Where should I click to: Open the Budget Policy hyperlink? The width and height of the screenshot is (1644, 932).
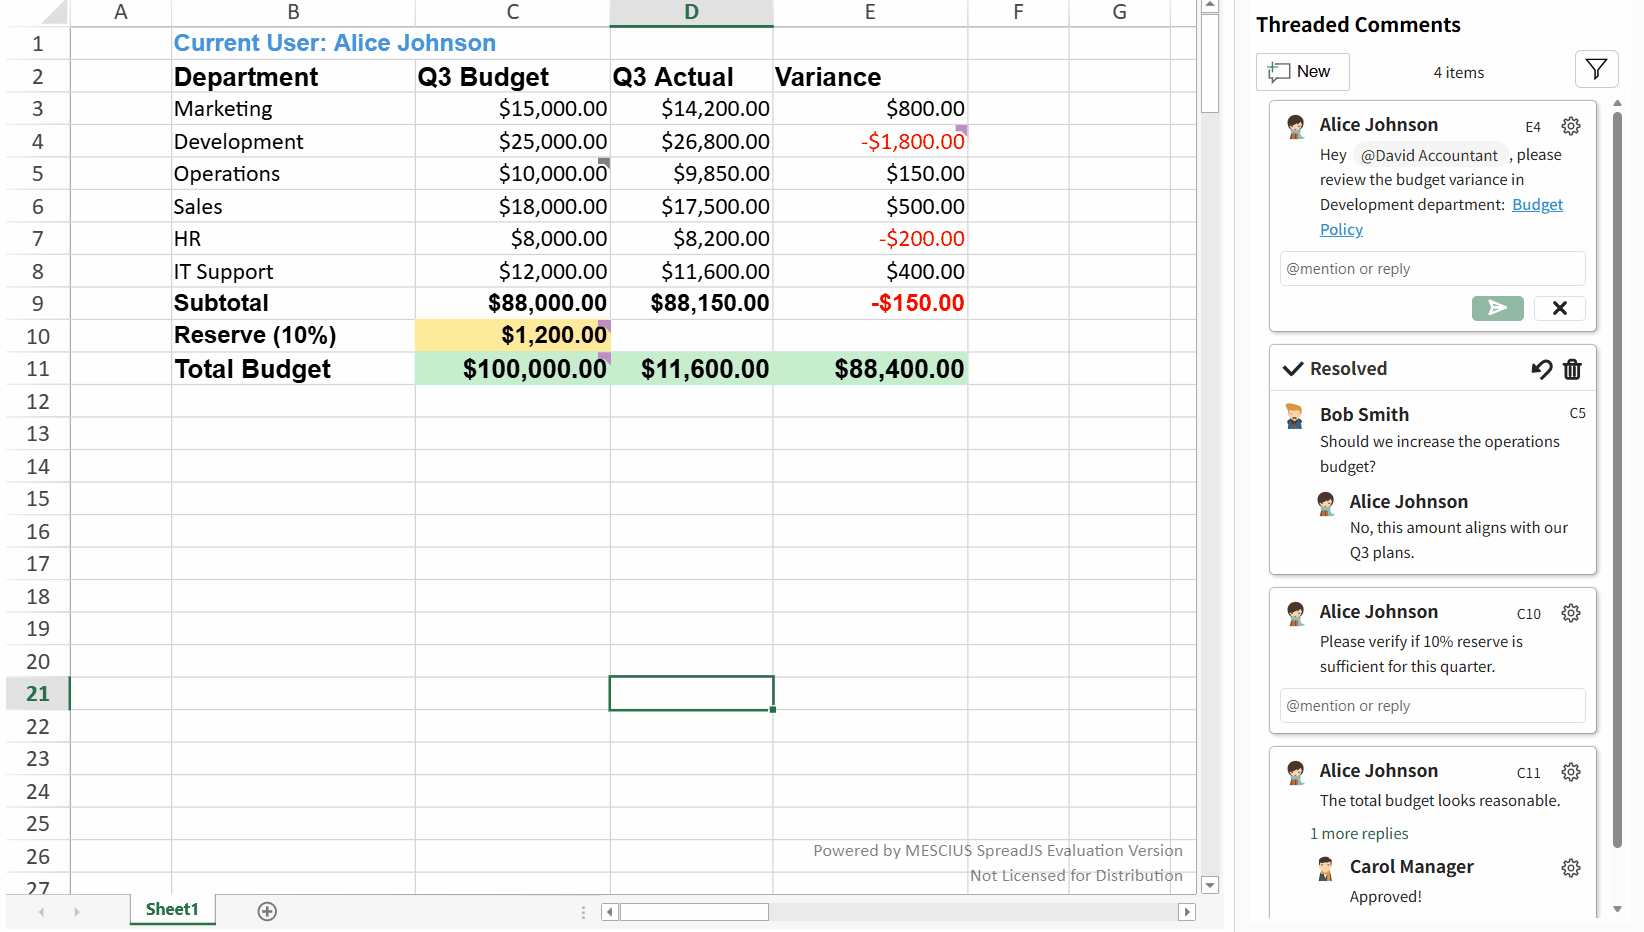coord(1536,205)
